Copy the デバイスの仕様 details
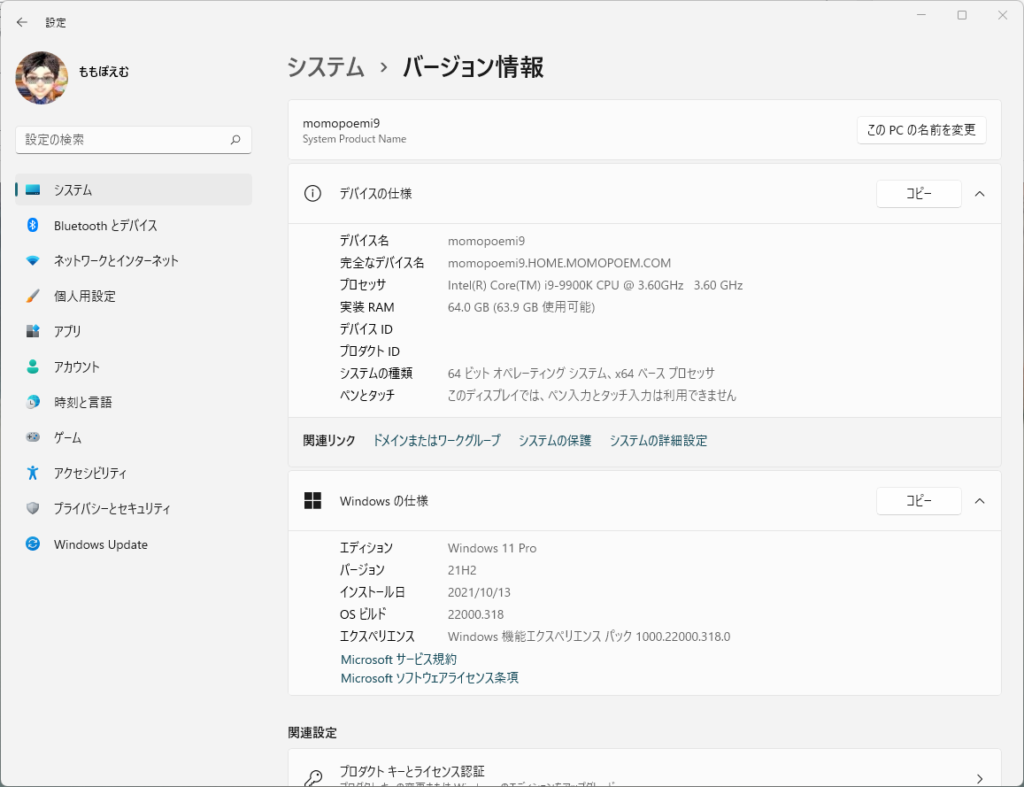 click(918, 194)
